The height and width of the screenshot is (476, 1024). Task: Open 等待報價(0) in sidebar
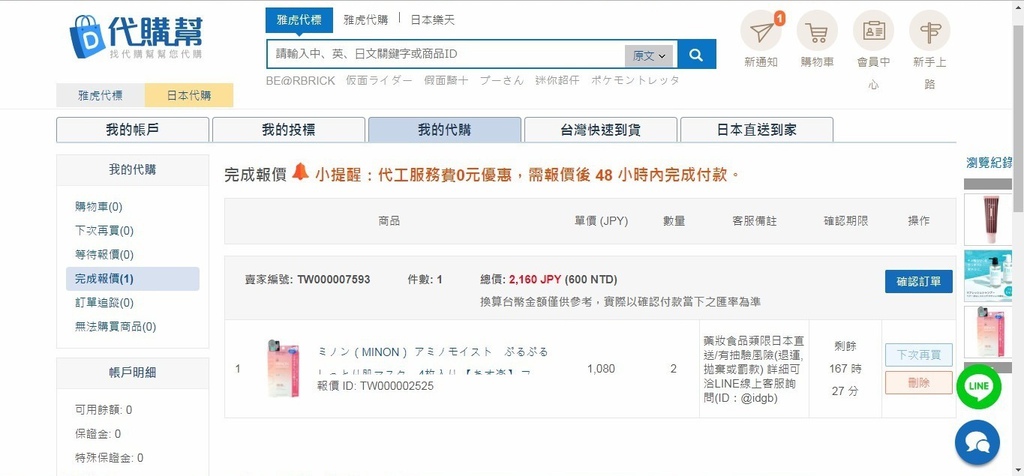(x=104, y=255)
